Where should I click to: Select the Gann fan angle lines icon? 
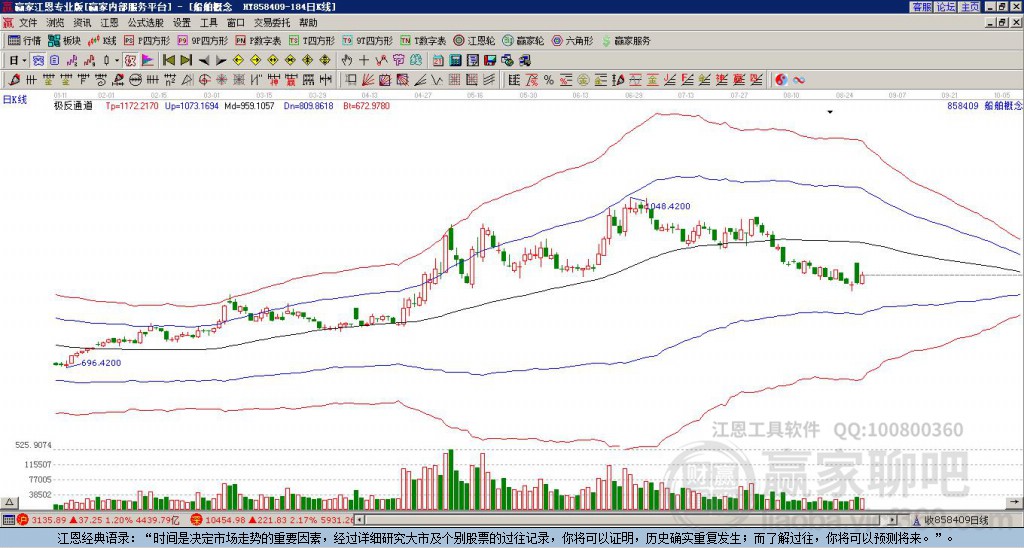pos(368,80)
